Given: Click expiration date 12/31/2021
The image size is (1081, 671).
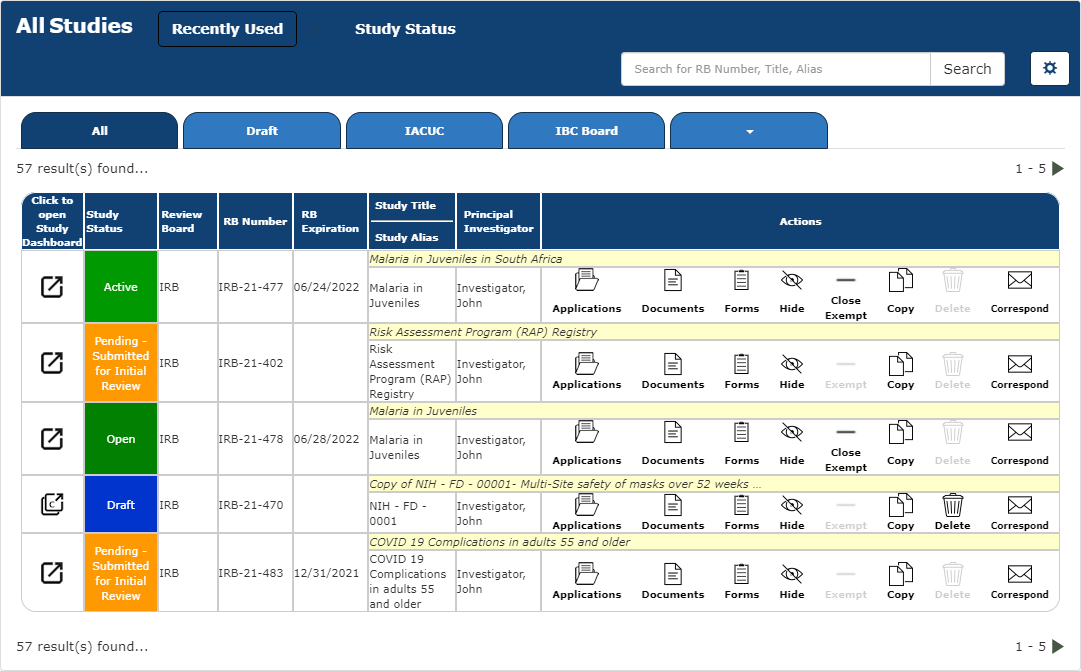Looking at the screenshot, I should pos(326,573).
